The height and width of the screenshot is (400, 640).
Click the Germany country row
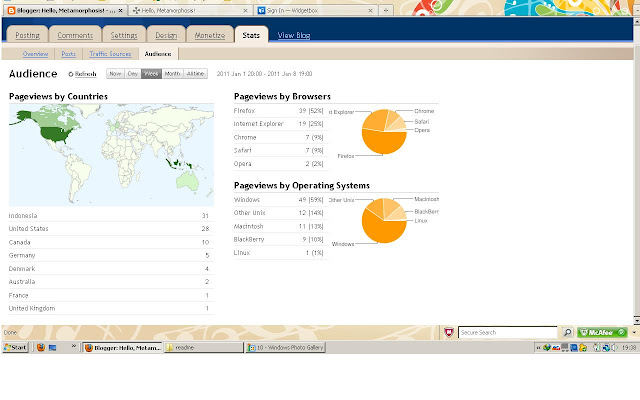click(111, 255)
